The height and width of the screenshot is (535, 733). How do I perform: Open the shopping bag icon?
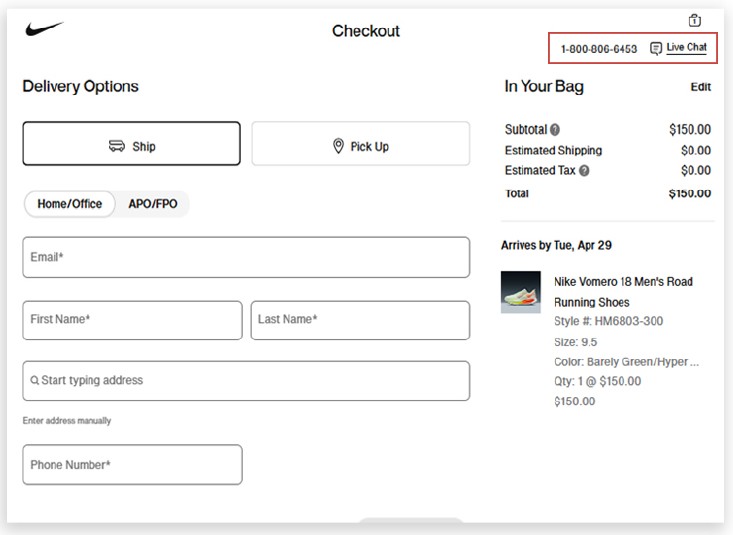click(x=695, y=21)
